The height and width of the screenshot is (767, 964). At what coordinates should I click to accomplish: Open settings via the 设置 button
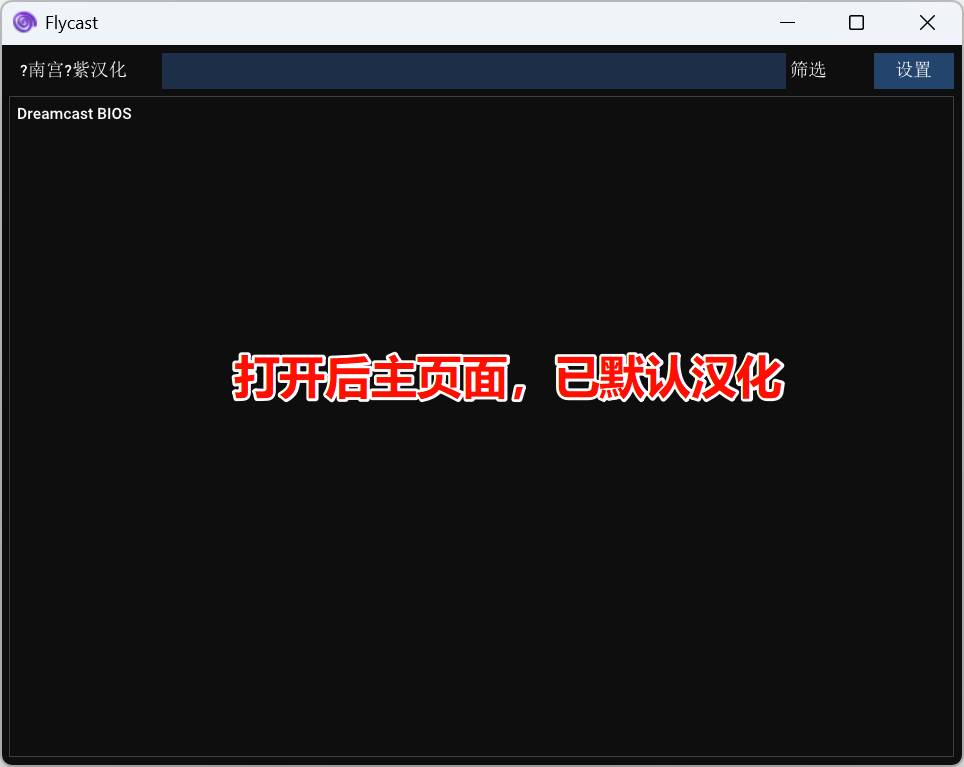(x=913, y=70)
